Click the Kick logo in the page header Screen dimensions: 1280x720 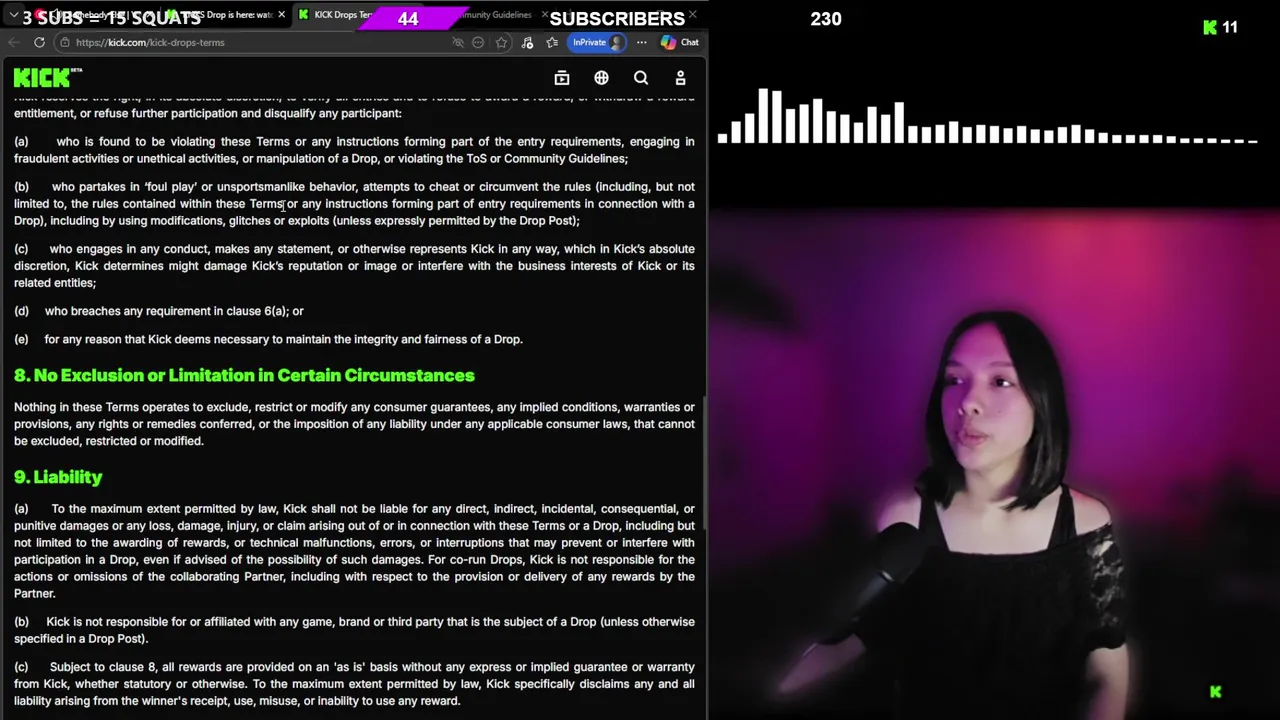click(46, 77)
